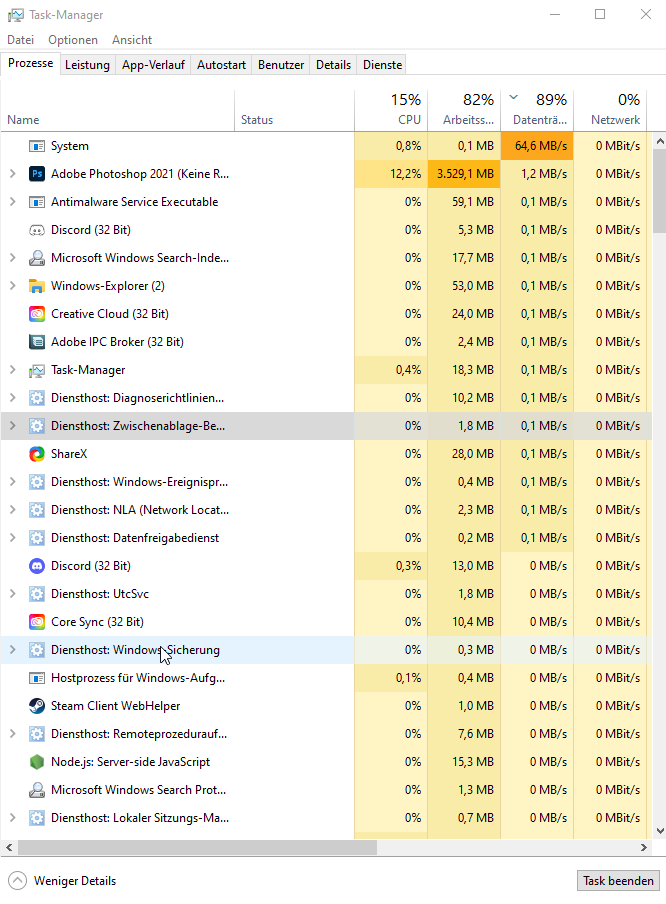Open the Autostart tab
The height and width of the screenshot is (904, 666).
tap(221, 65)
